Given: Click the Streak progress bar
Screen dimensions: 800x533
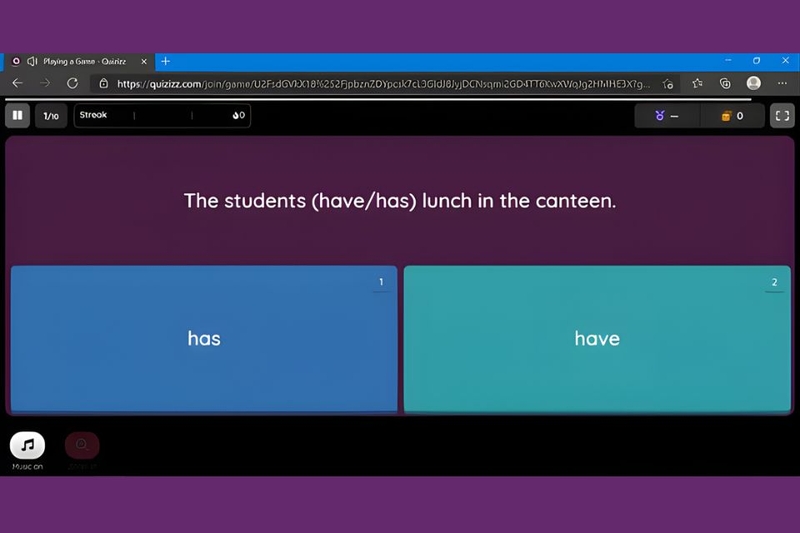Looking at the screenshot, I should tap(162, 116).
